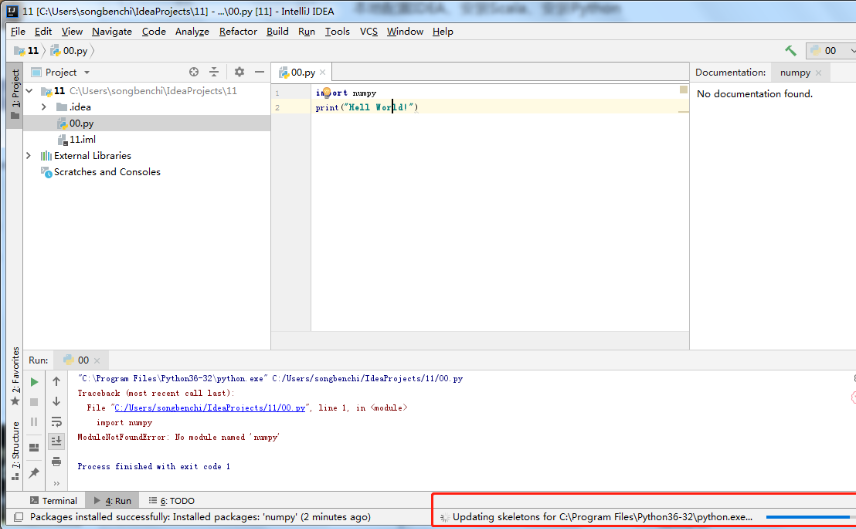Open the Terminal tool window
This screenshot has height=529, width=856.
tap(54, 501)
